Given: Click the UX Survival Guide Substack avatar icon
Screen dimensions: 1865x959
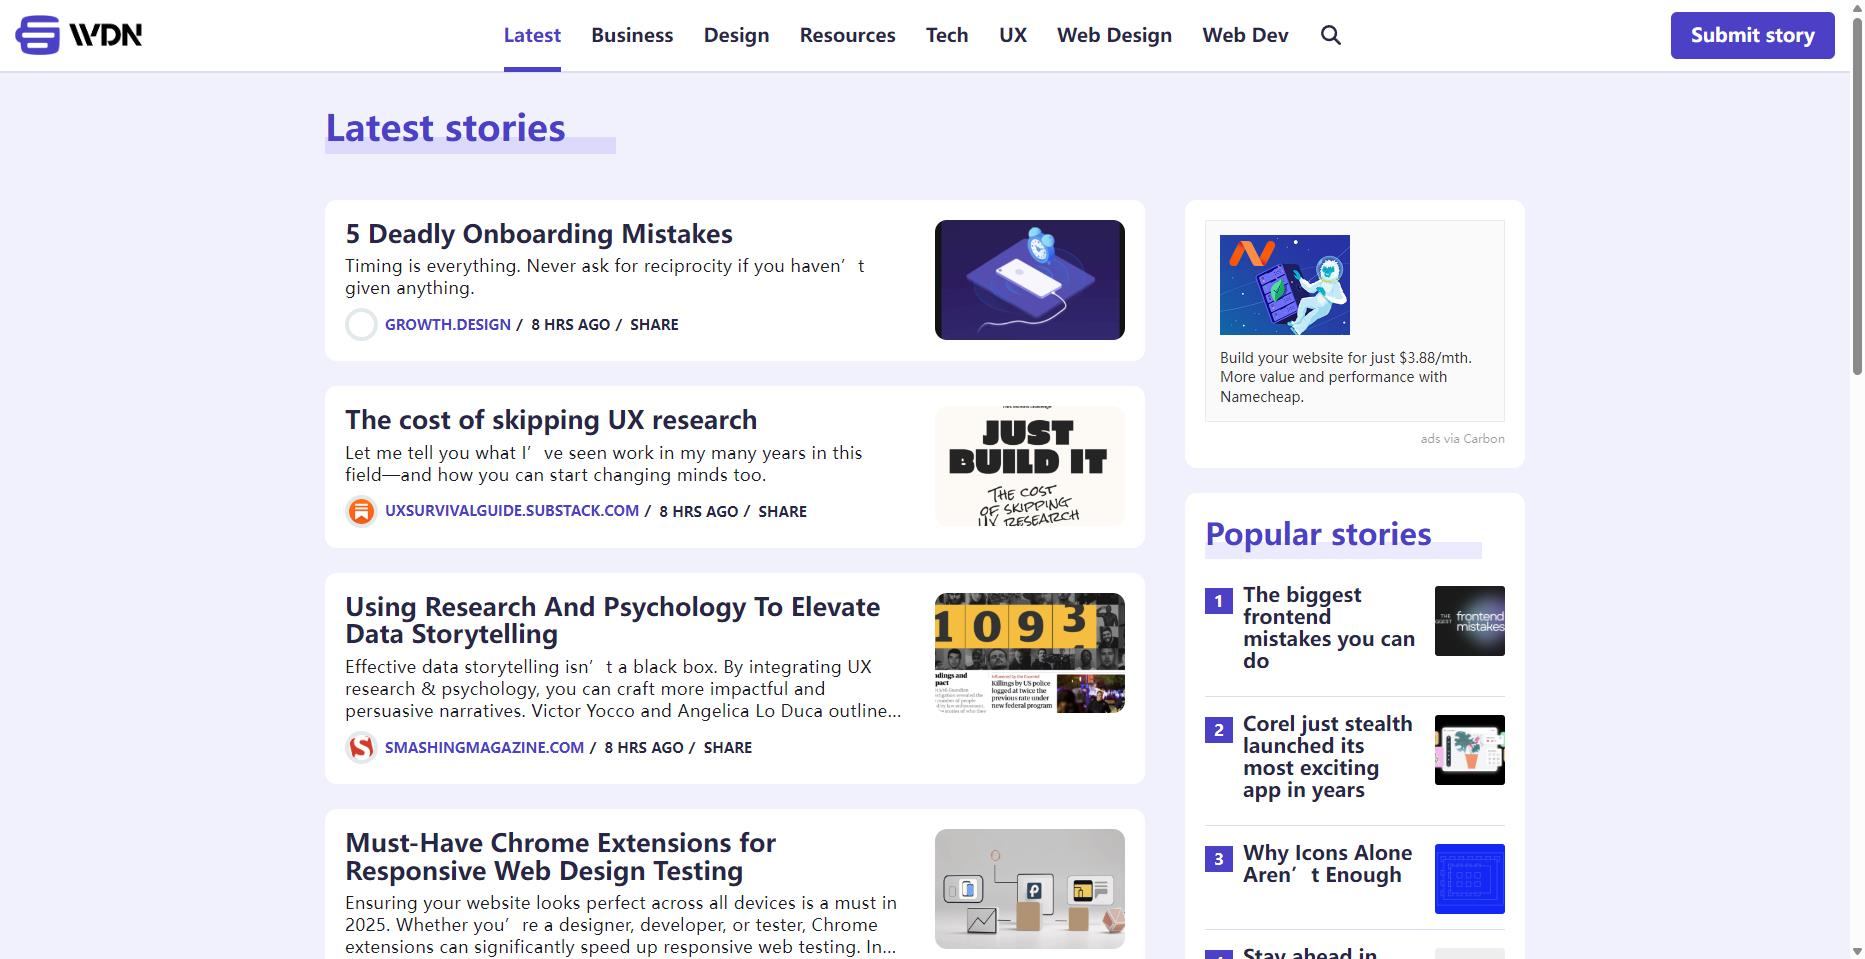Looking at the screenshot, I should click(x=361, y=511).
